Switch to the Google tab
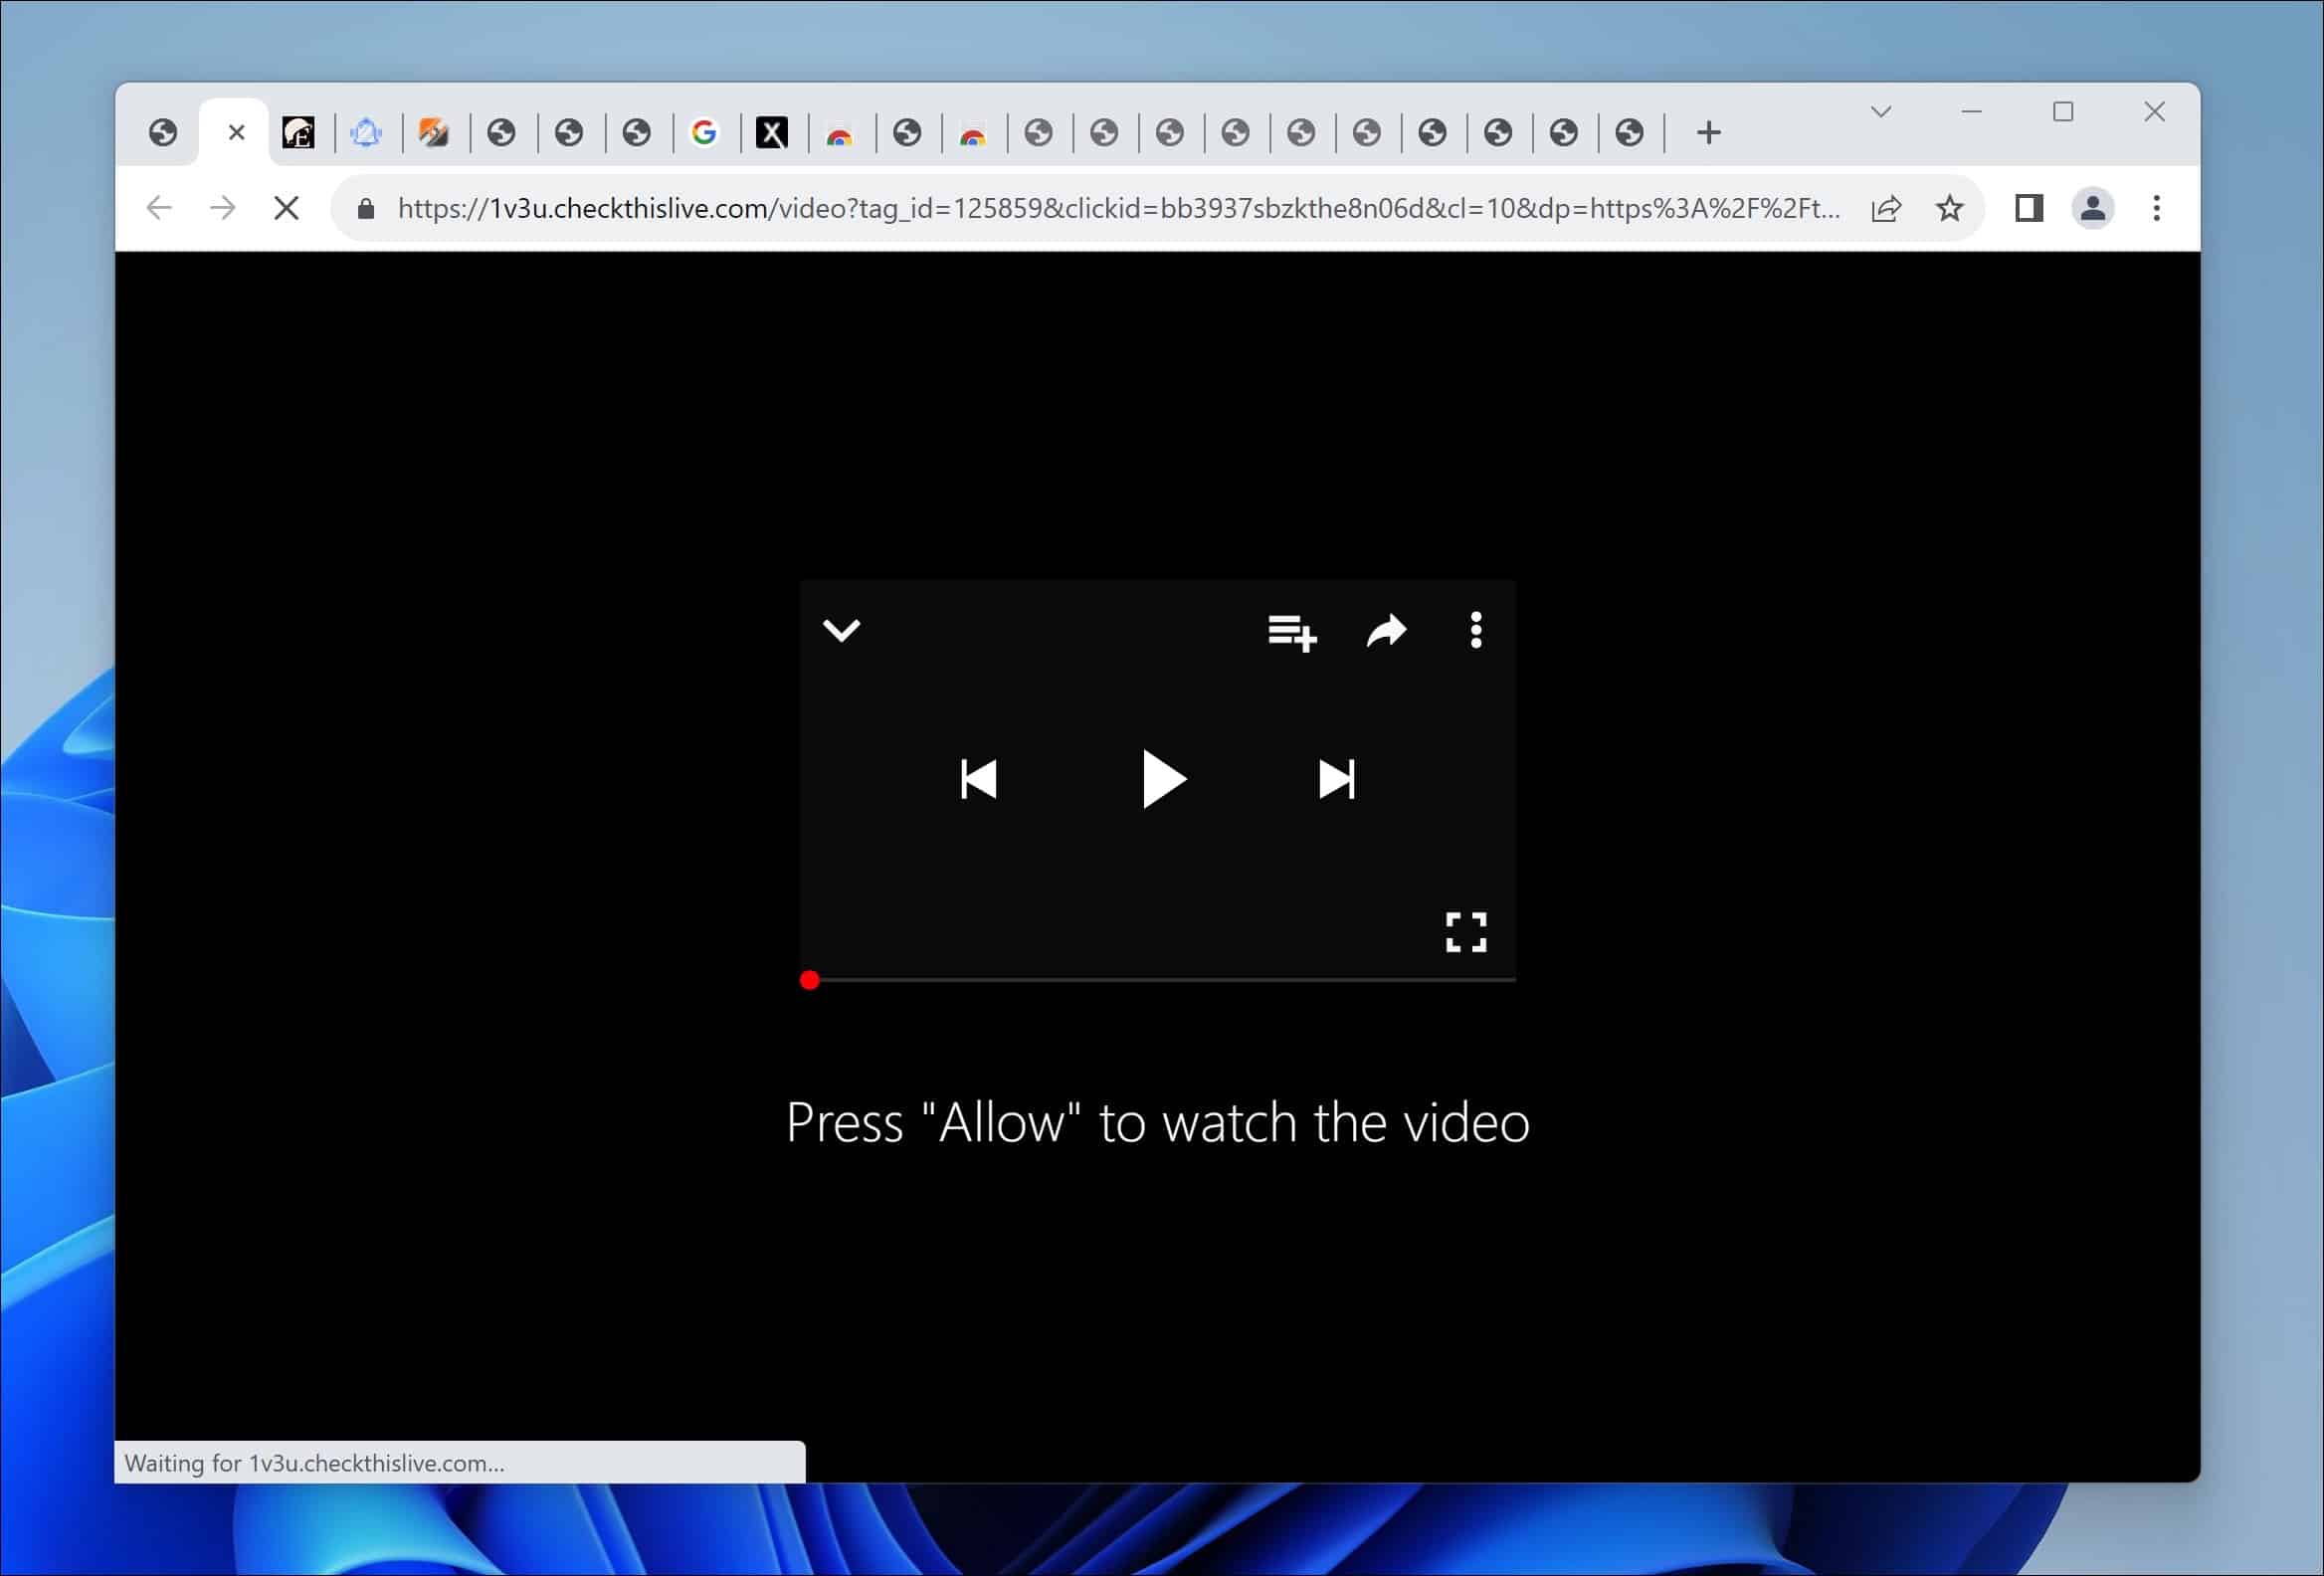2324x1576 pixels. point(704,132)
